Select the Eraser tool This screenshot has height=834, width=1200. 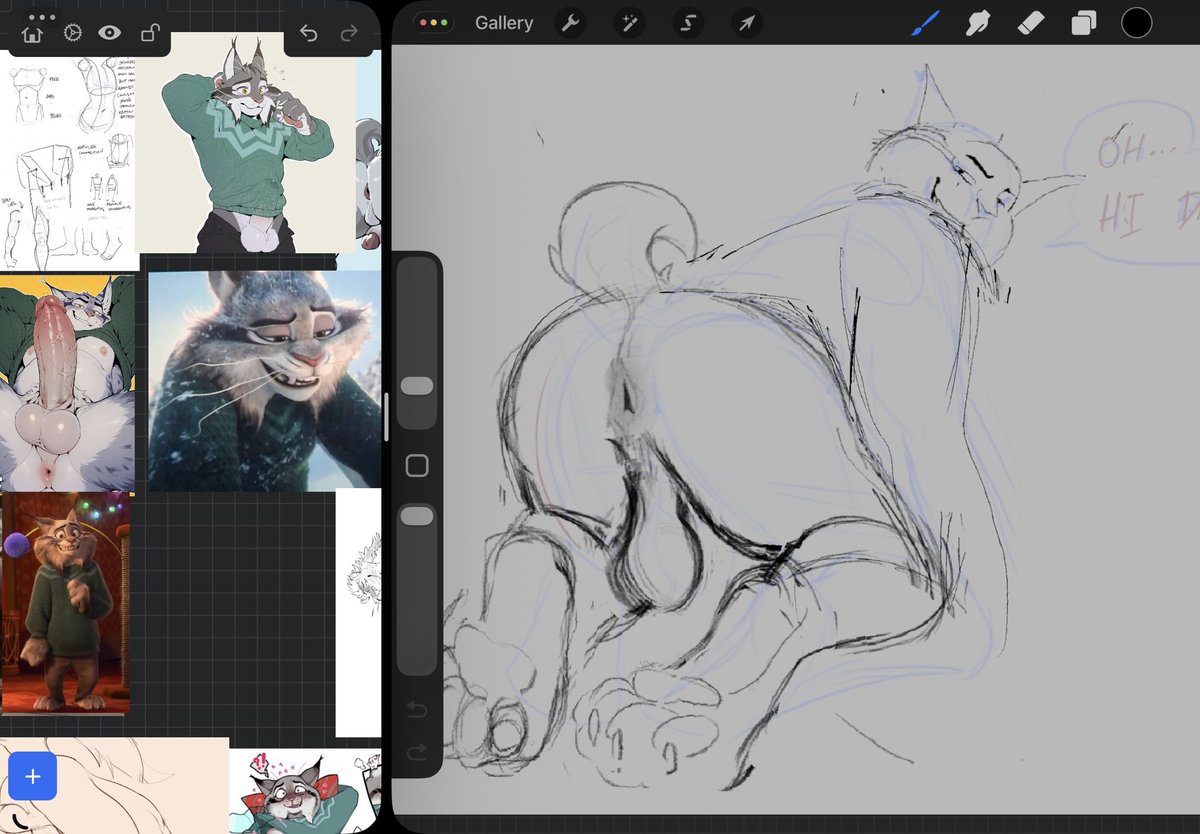pos(1030,22)
